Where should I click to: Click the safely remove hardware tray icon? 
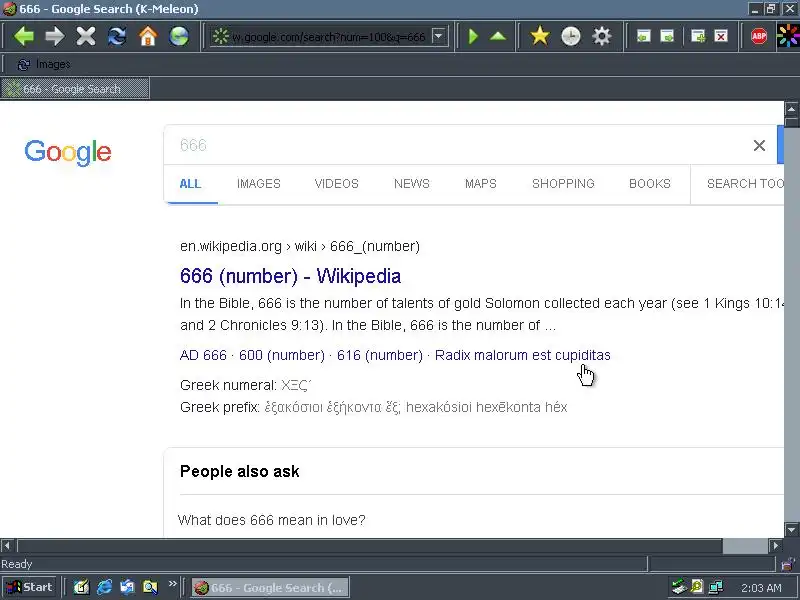click(x=679, y=587)
